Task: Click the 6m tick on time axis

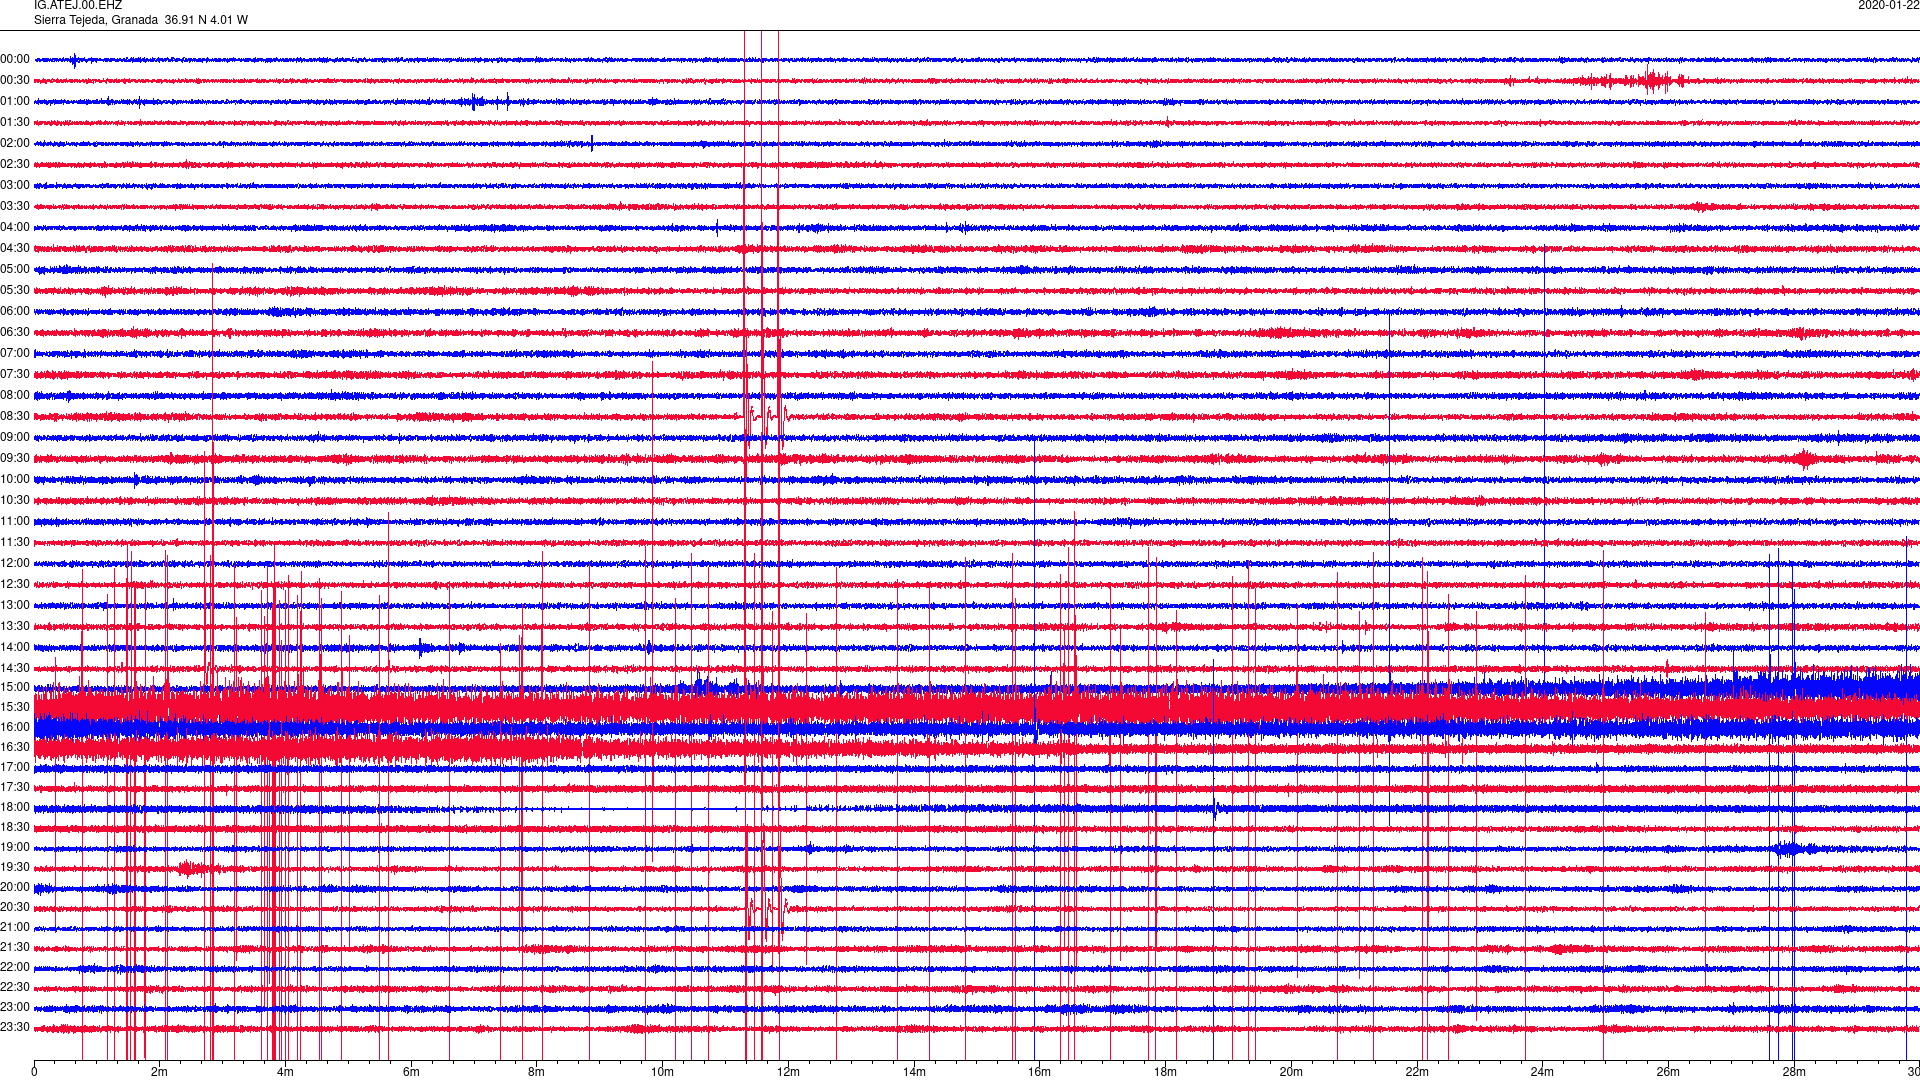Action: (411, 1072)
